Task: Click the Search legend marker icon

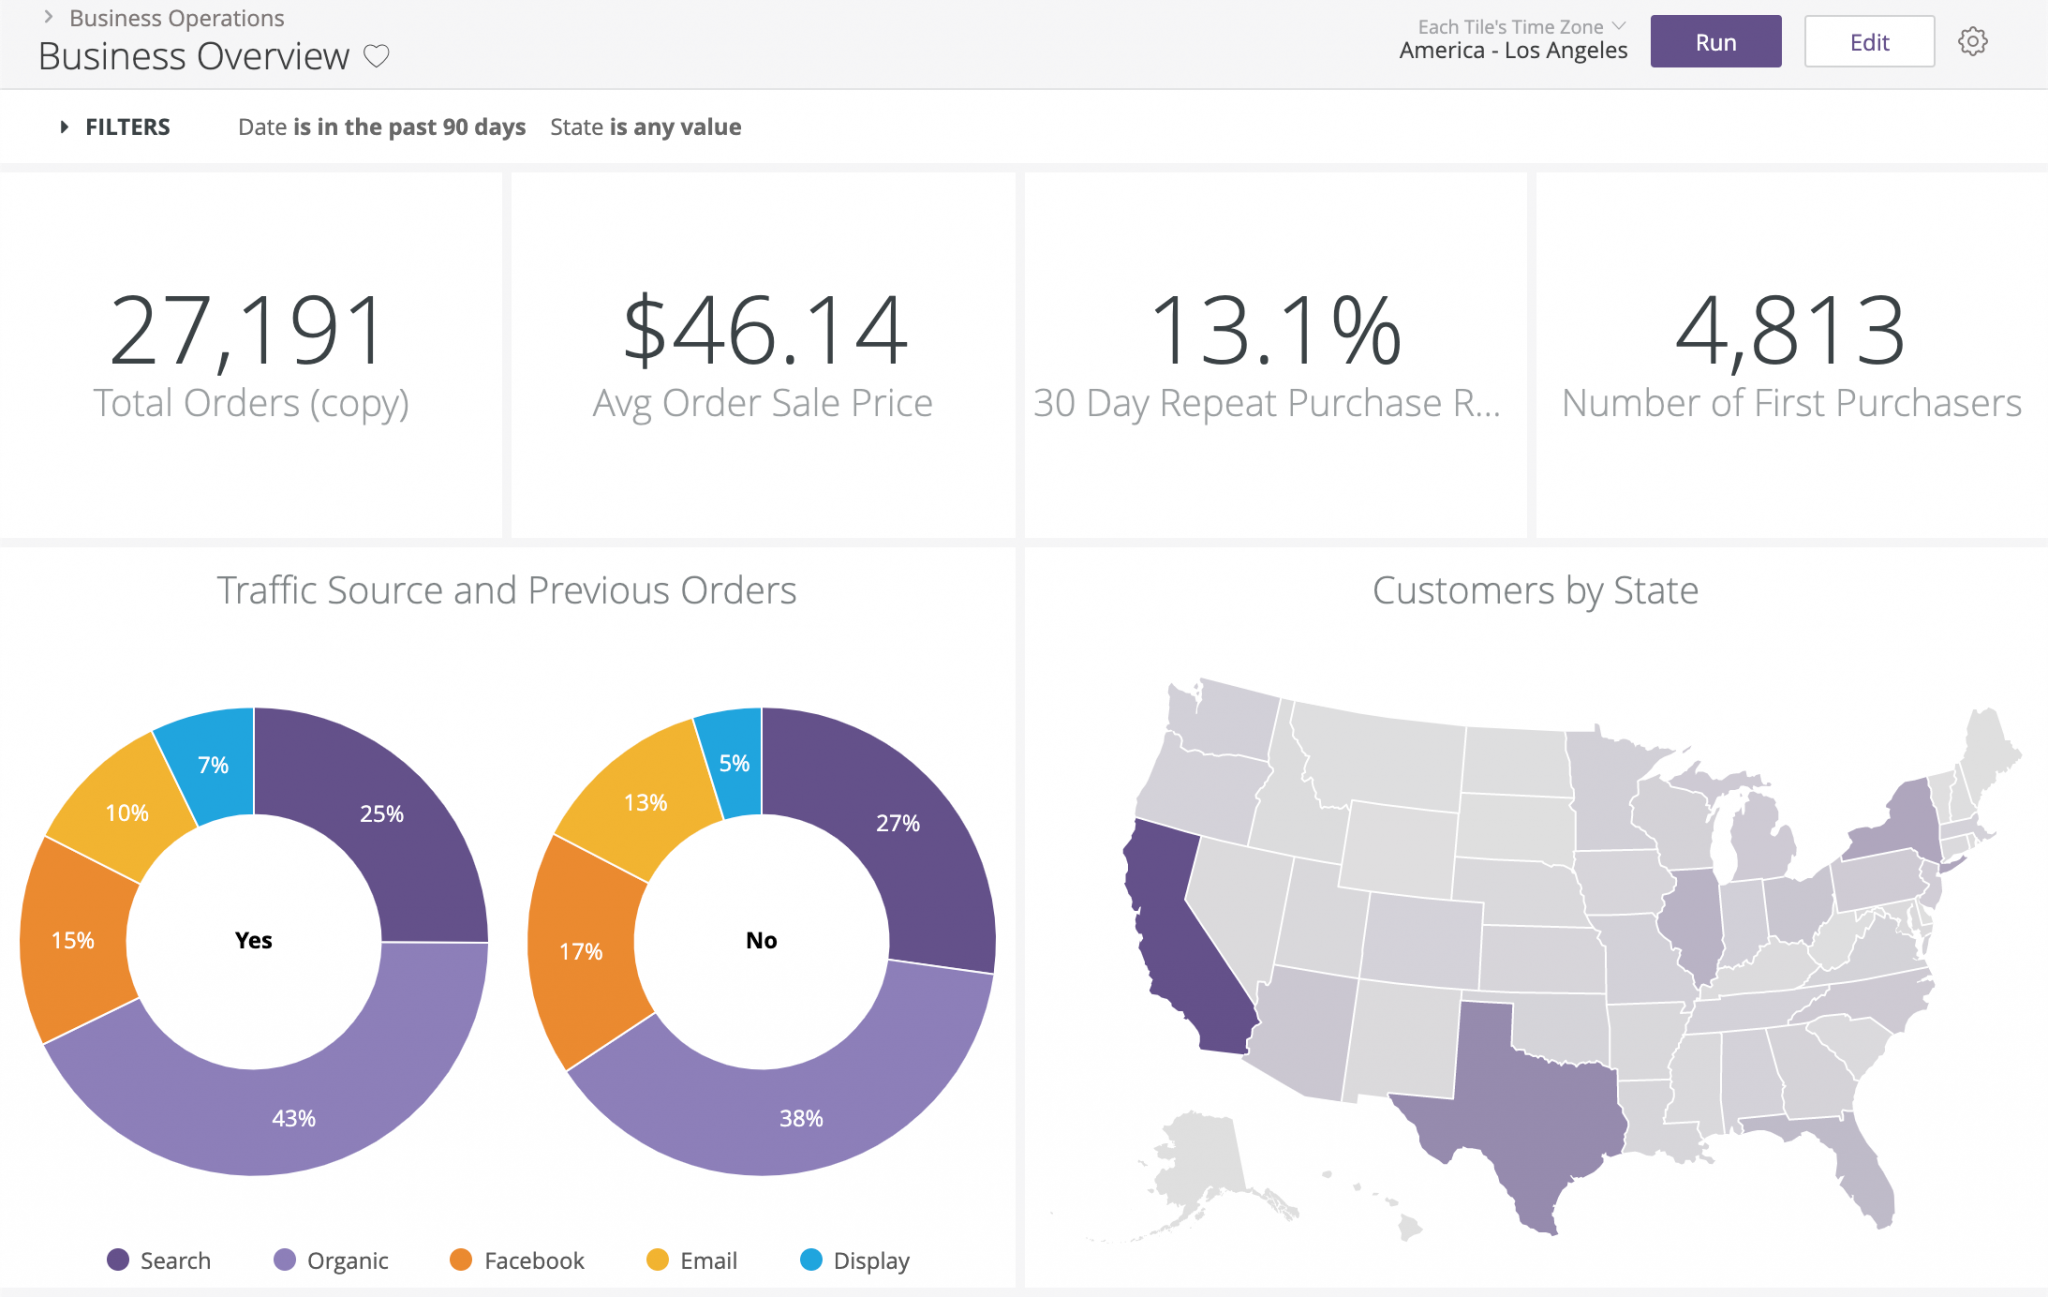Action: click(x=119, y=1261)
